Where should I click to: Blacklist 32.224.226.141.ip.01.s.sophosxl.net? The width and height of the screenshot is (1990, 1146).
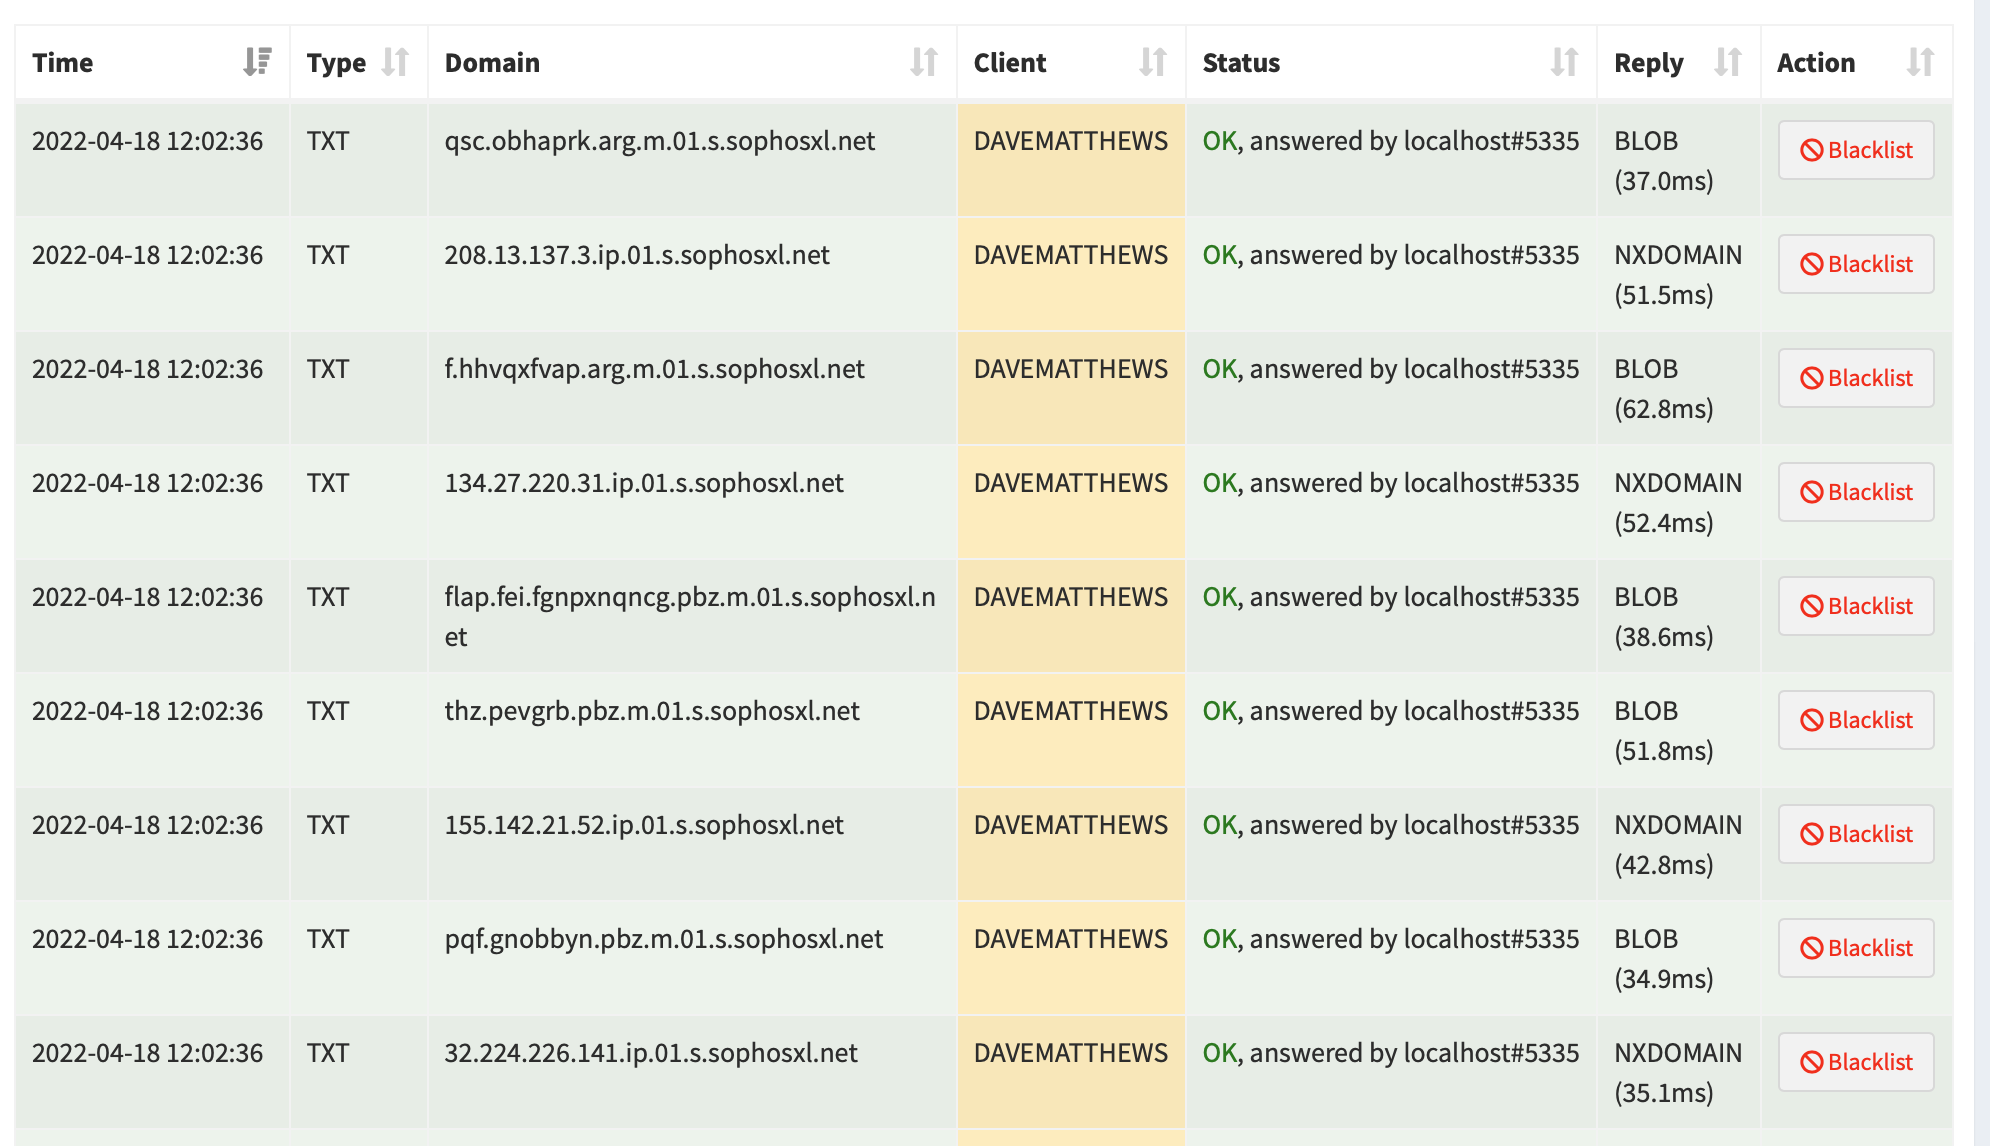pyautogui.click(x=1856, y=1062)
